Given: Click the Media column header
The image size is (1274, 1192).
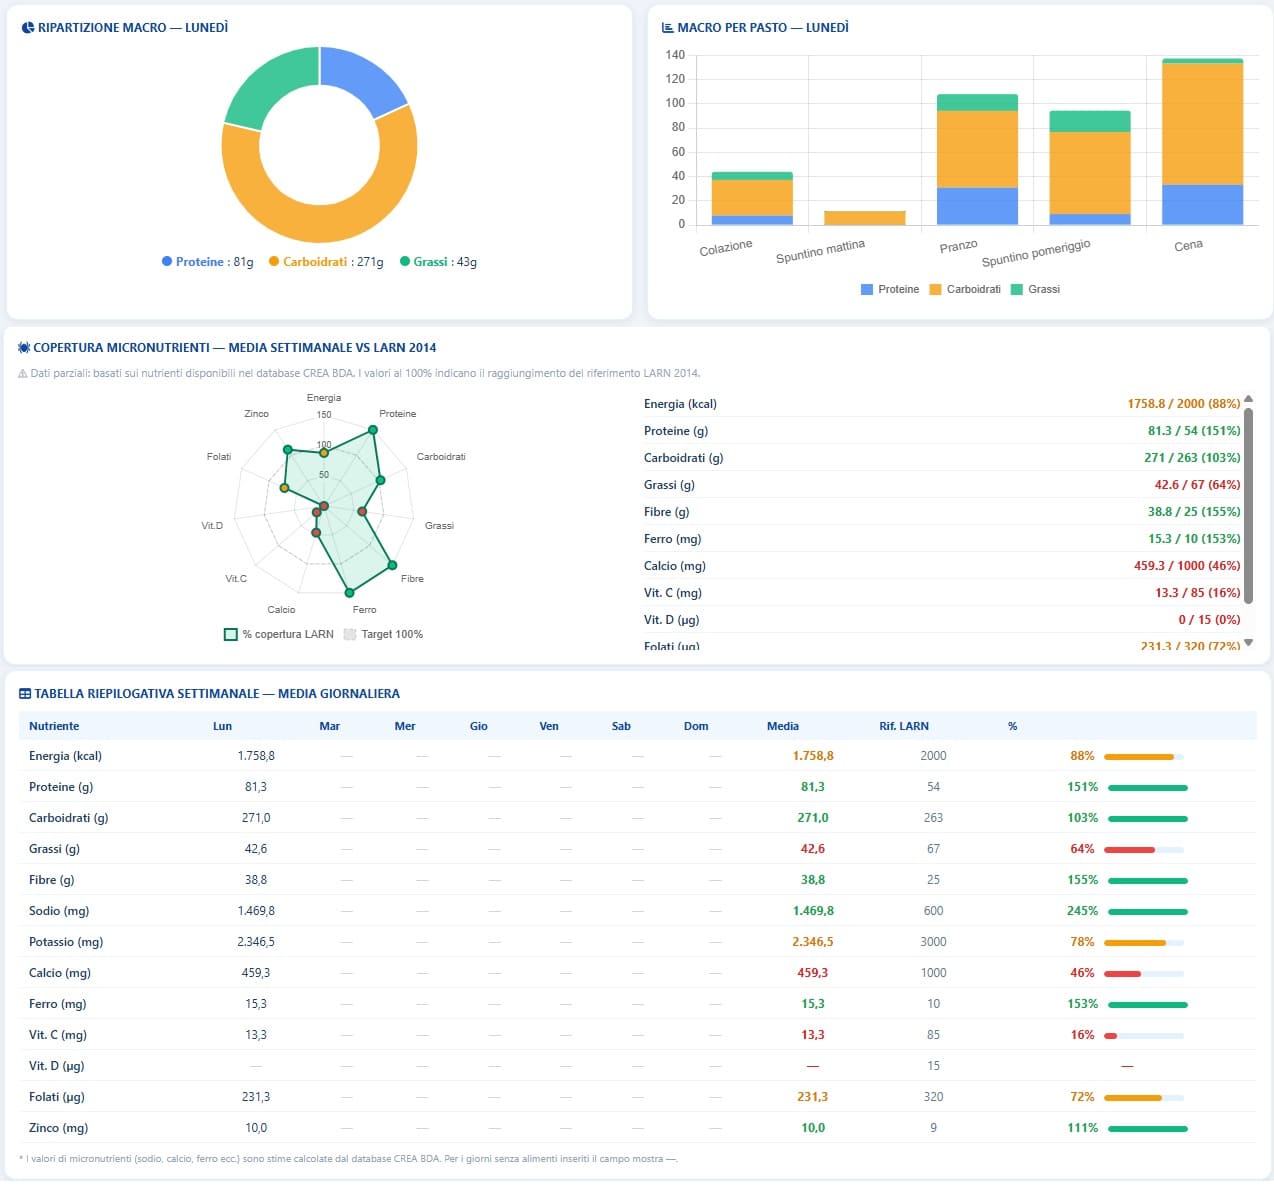Looking at the screenshot, I should click(x=783, y=726).
